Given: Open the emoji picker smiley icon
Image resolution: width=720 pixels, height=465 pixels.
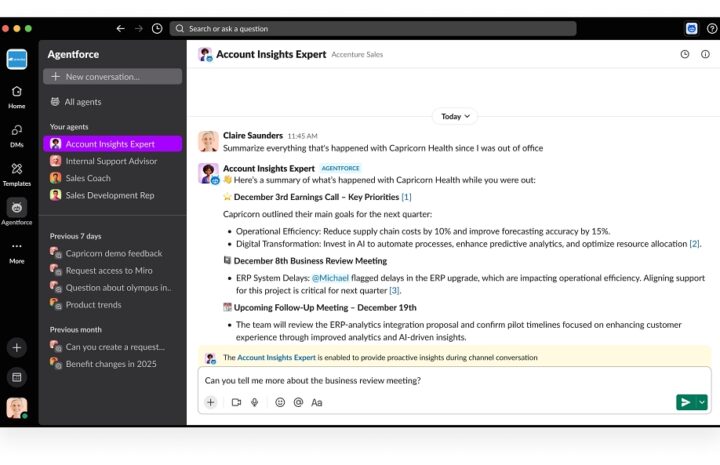Looking at the screenshot, I should (x=280, y=403).
